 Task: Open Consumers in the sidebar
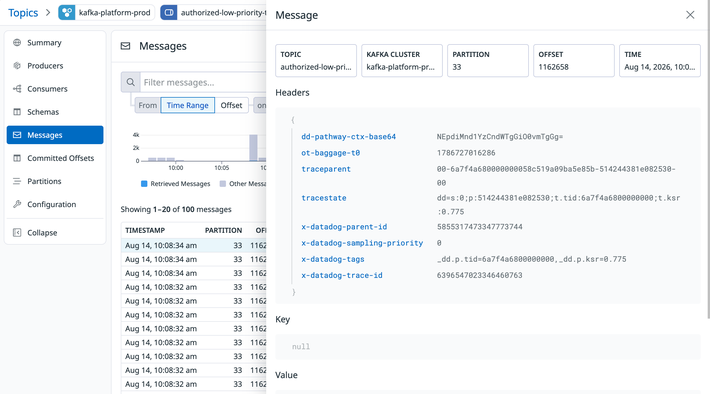point(55,89)
